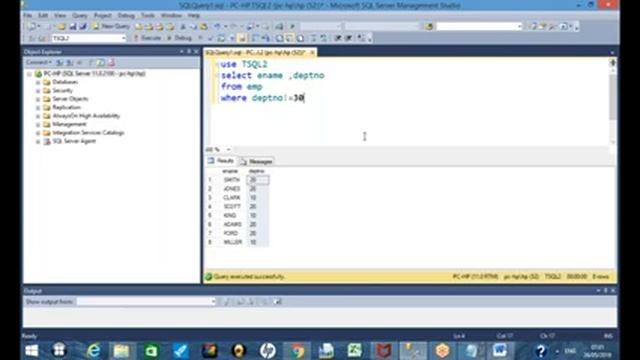Expand the Security folder node
Screen dimensions: 640x360
point(38,91)
